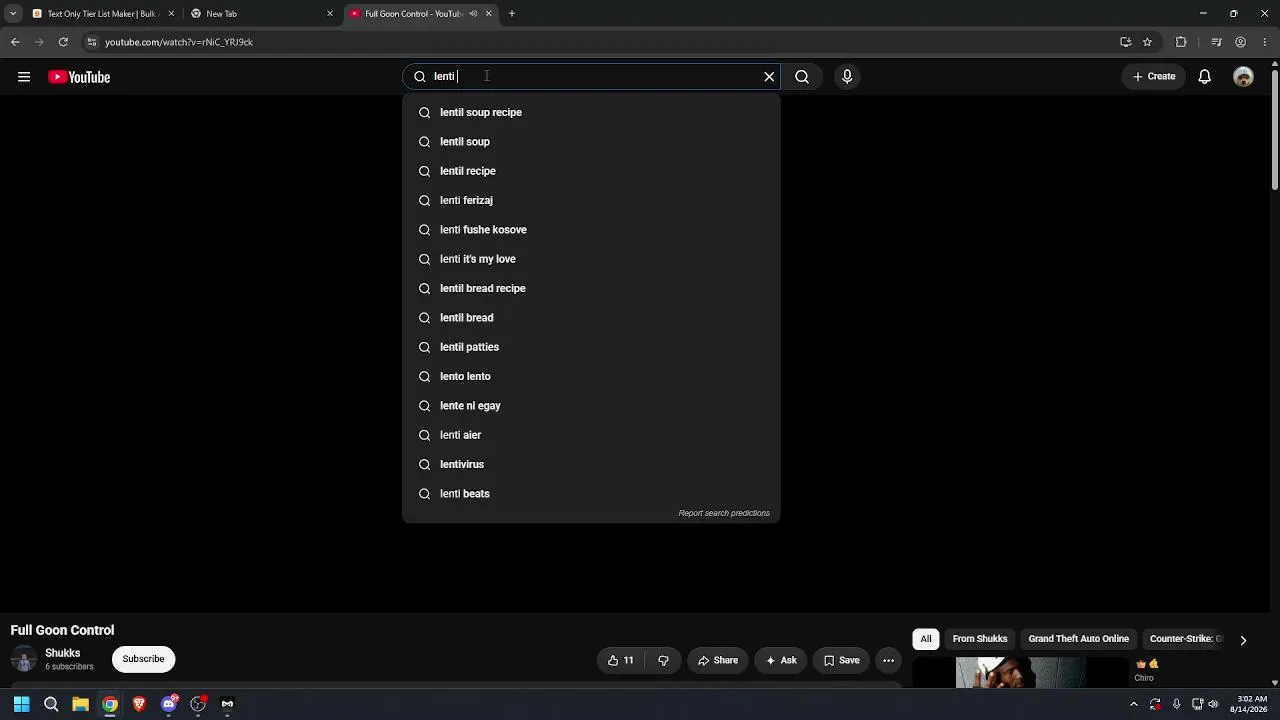
Task: Start voice search with the microphone
Action: click(x=847, y=77)
